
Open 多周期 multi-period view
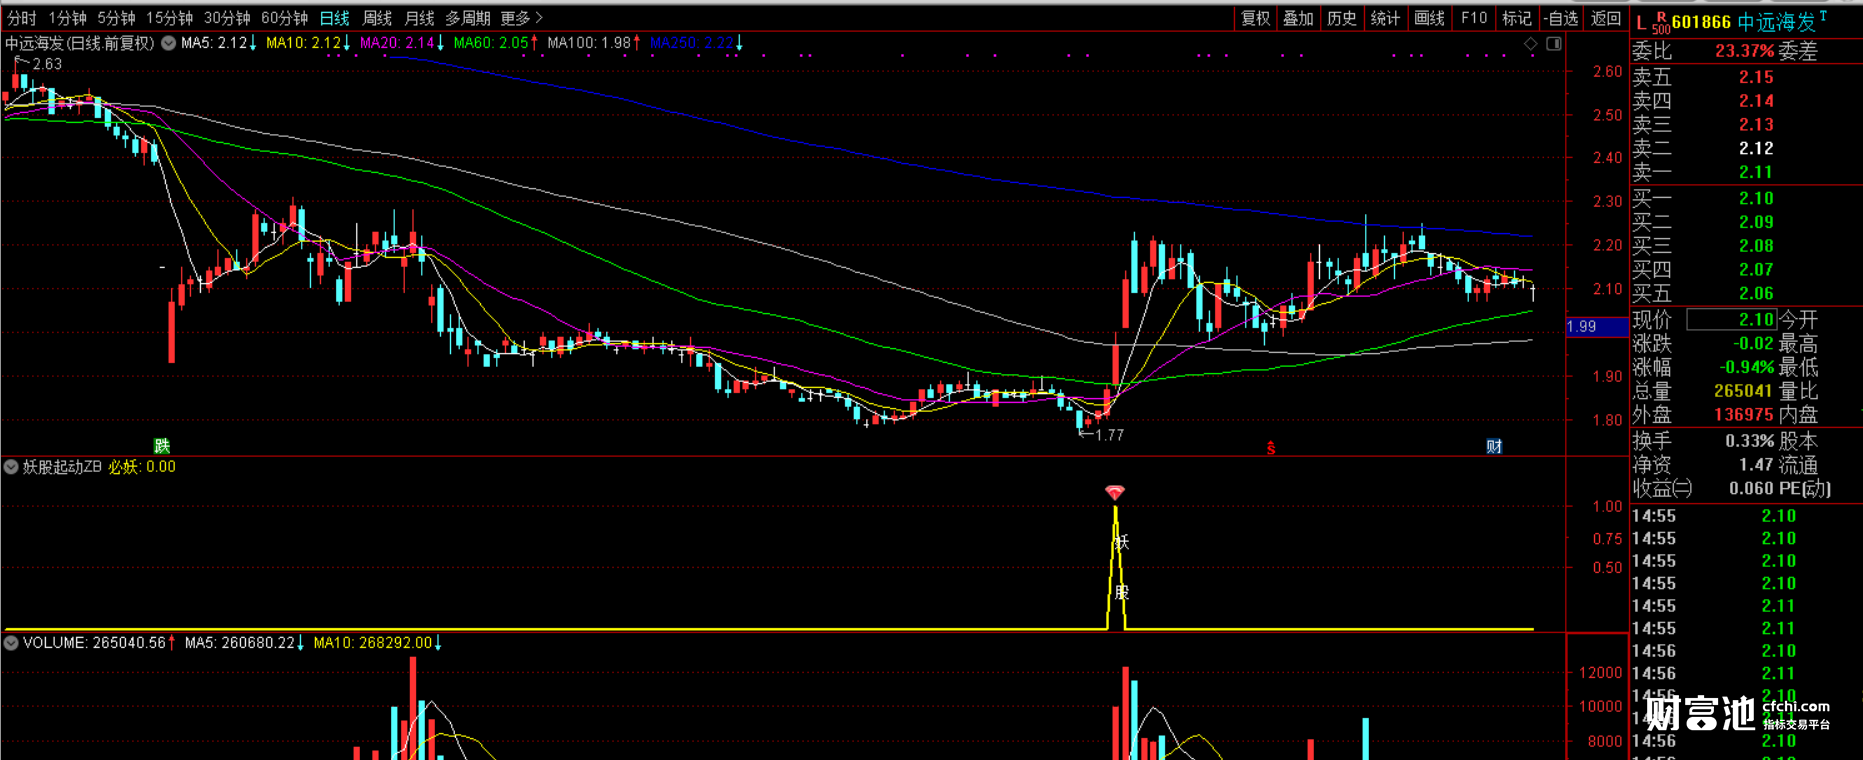pos(468,18)
